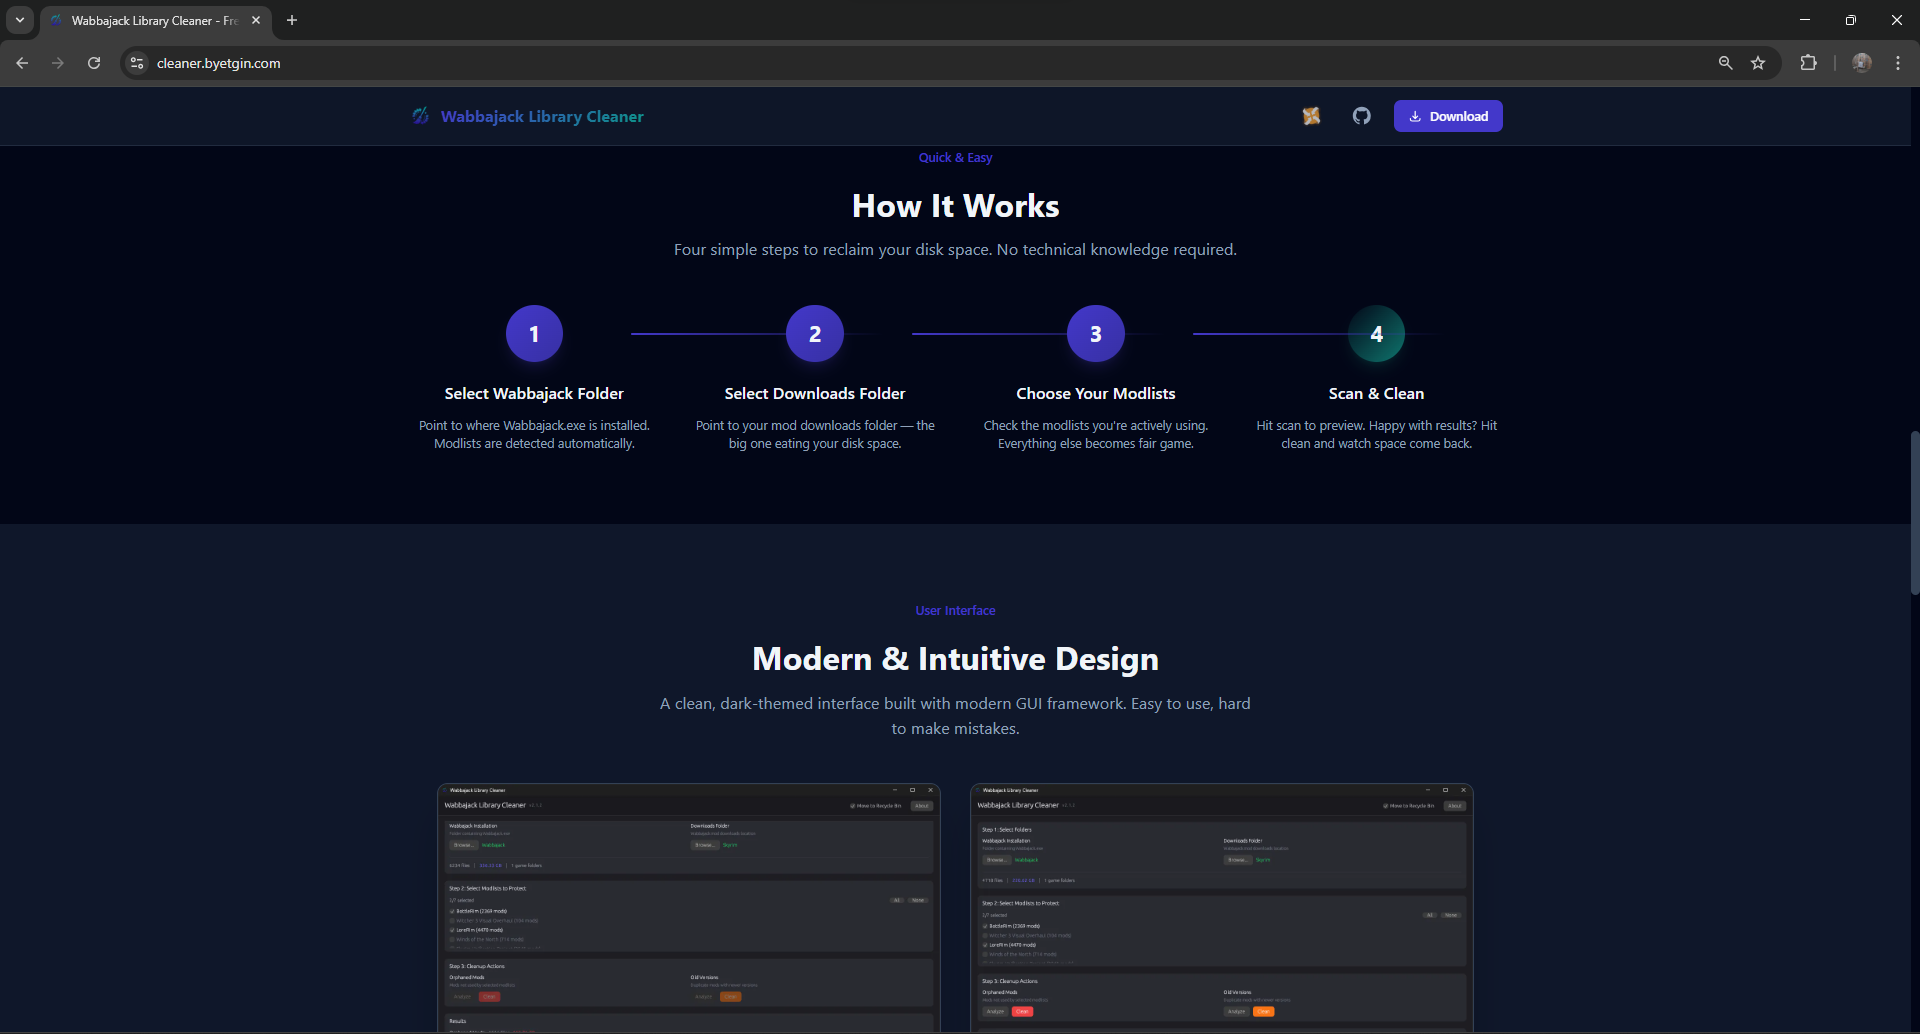Screen dimensions: 1920x1034
Task: Click the zoom magnifier icon in address bar
Action: [1725, 63]
